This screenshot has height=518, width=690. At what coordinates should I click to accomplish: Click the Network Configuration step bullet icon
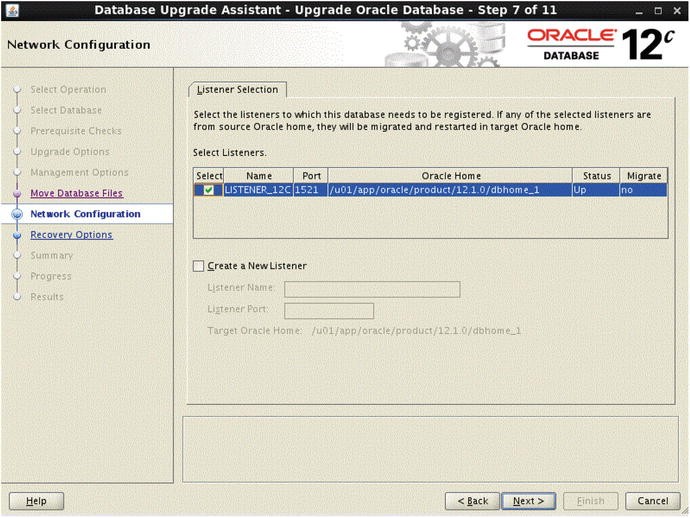pos(17,214)
